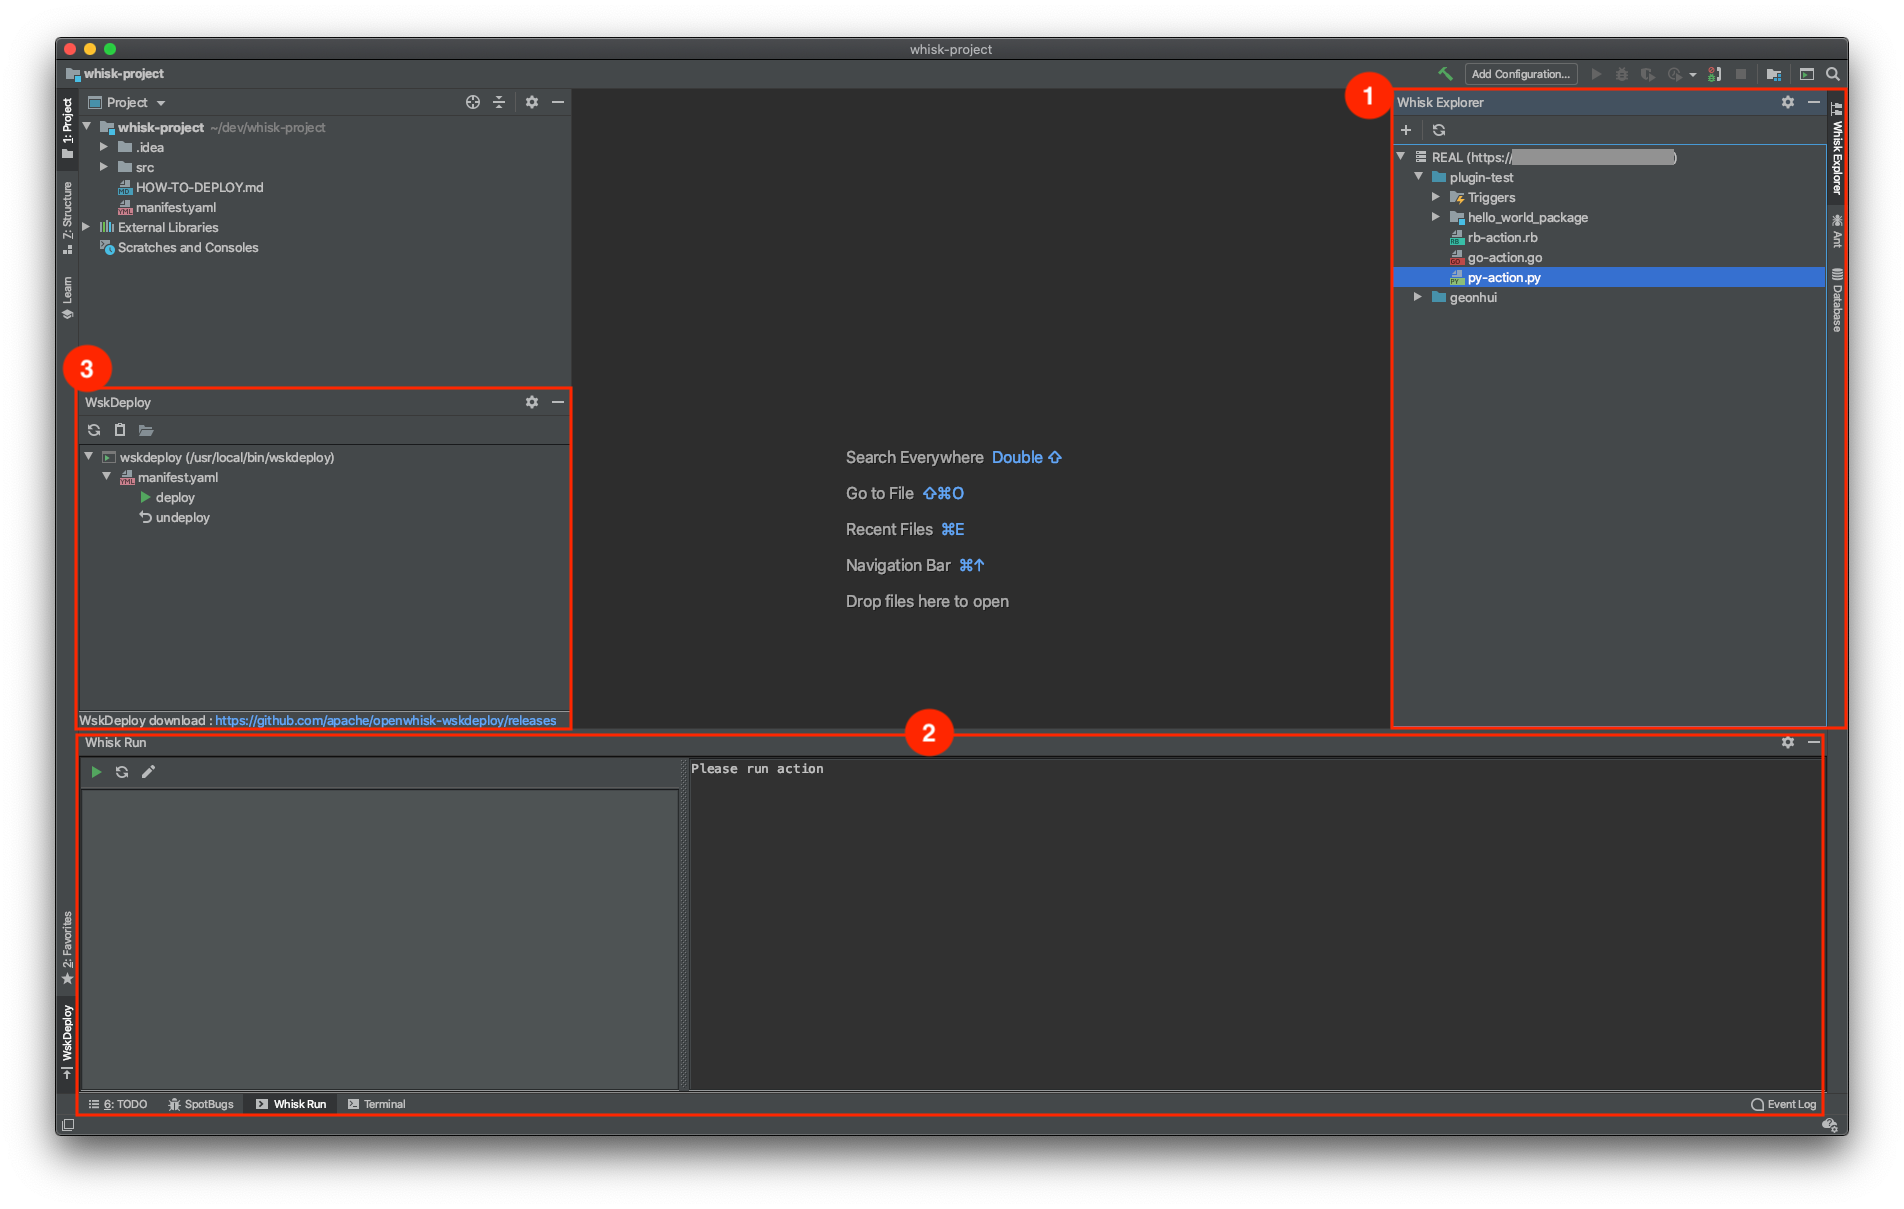The width and height of the screenshot is (1904, 1209).
Task: Add a new endpoint in Whisk Explorer
Action: point(1406,130)
